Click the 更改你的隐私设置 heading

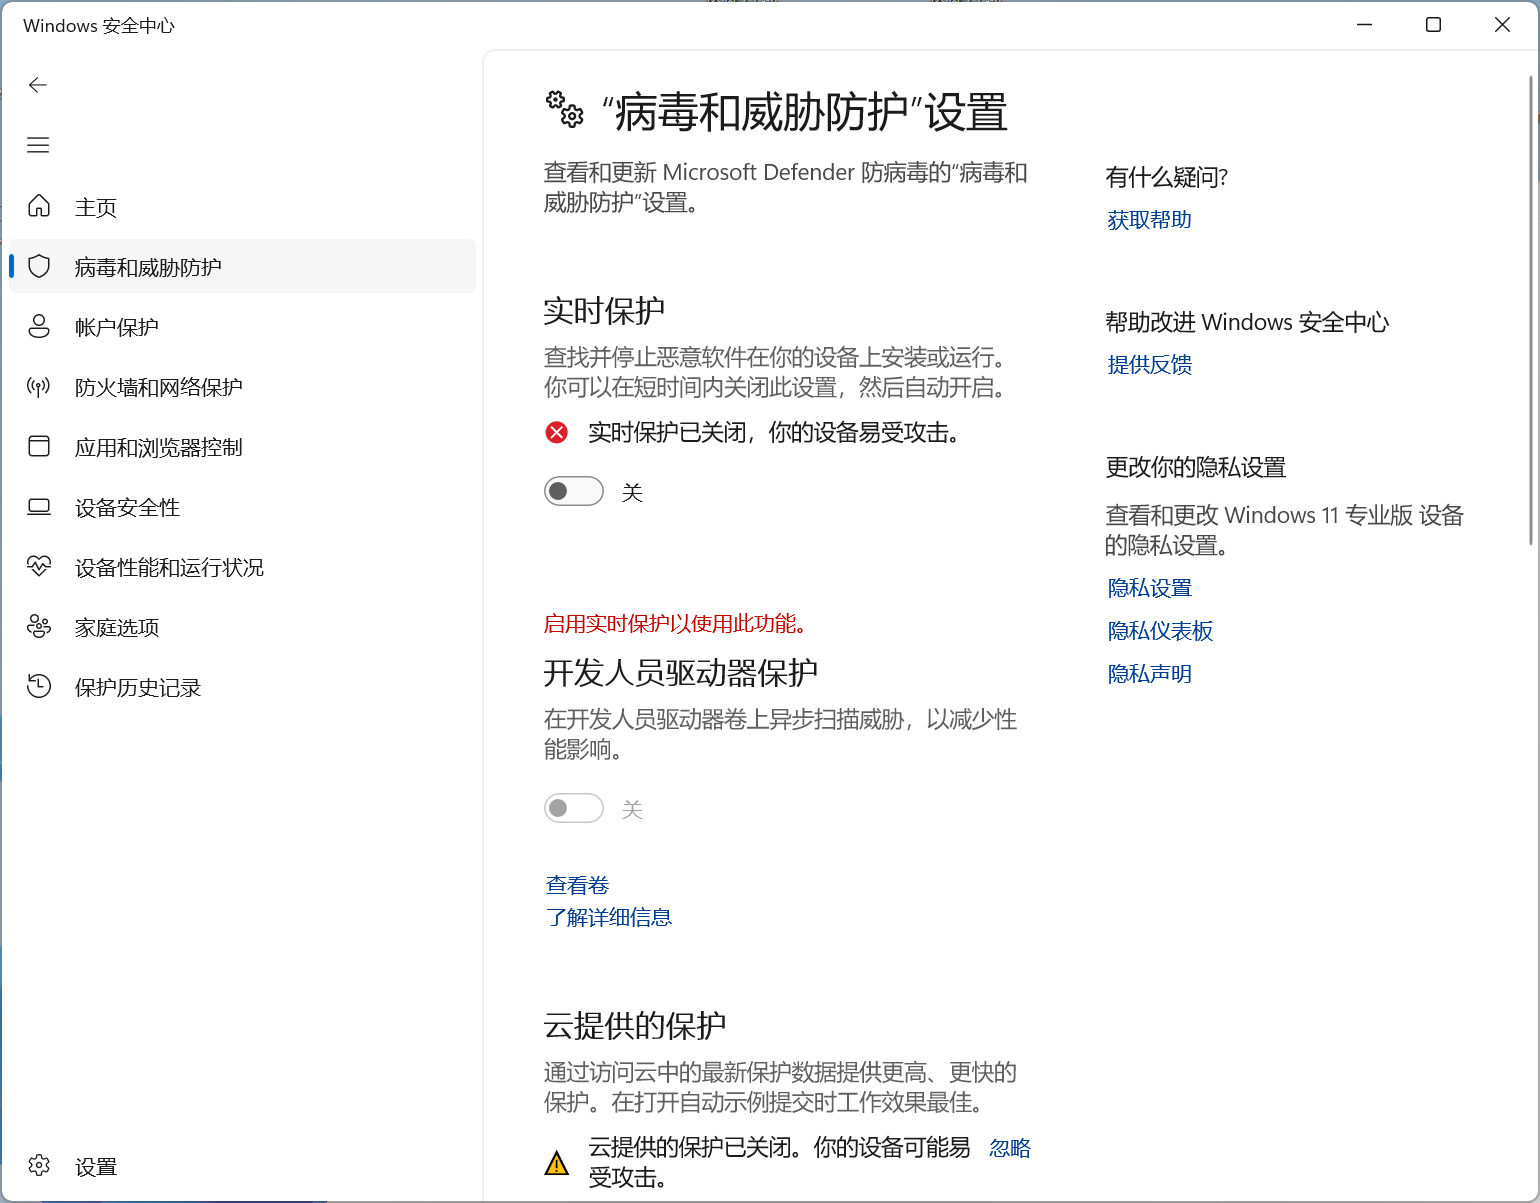[1196, 467]
